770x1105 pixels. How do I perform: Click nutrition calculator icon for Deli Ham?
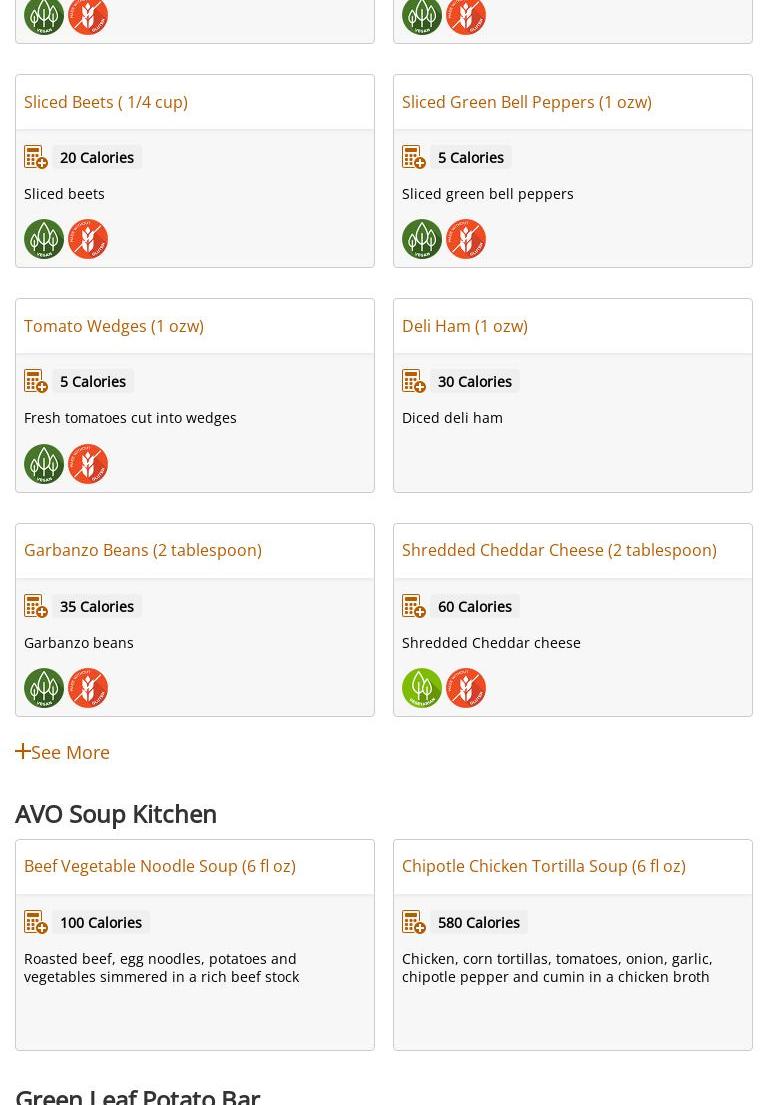[x=414, y=382]
